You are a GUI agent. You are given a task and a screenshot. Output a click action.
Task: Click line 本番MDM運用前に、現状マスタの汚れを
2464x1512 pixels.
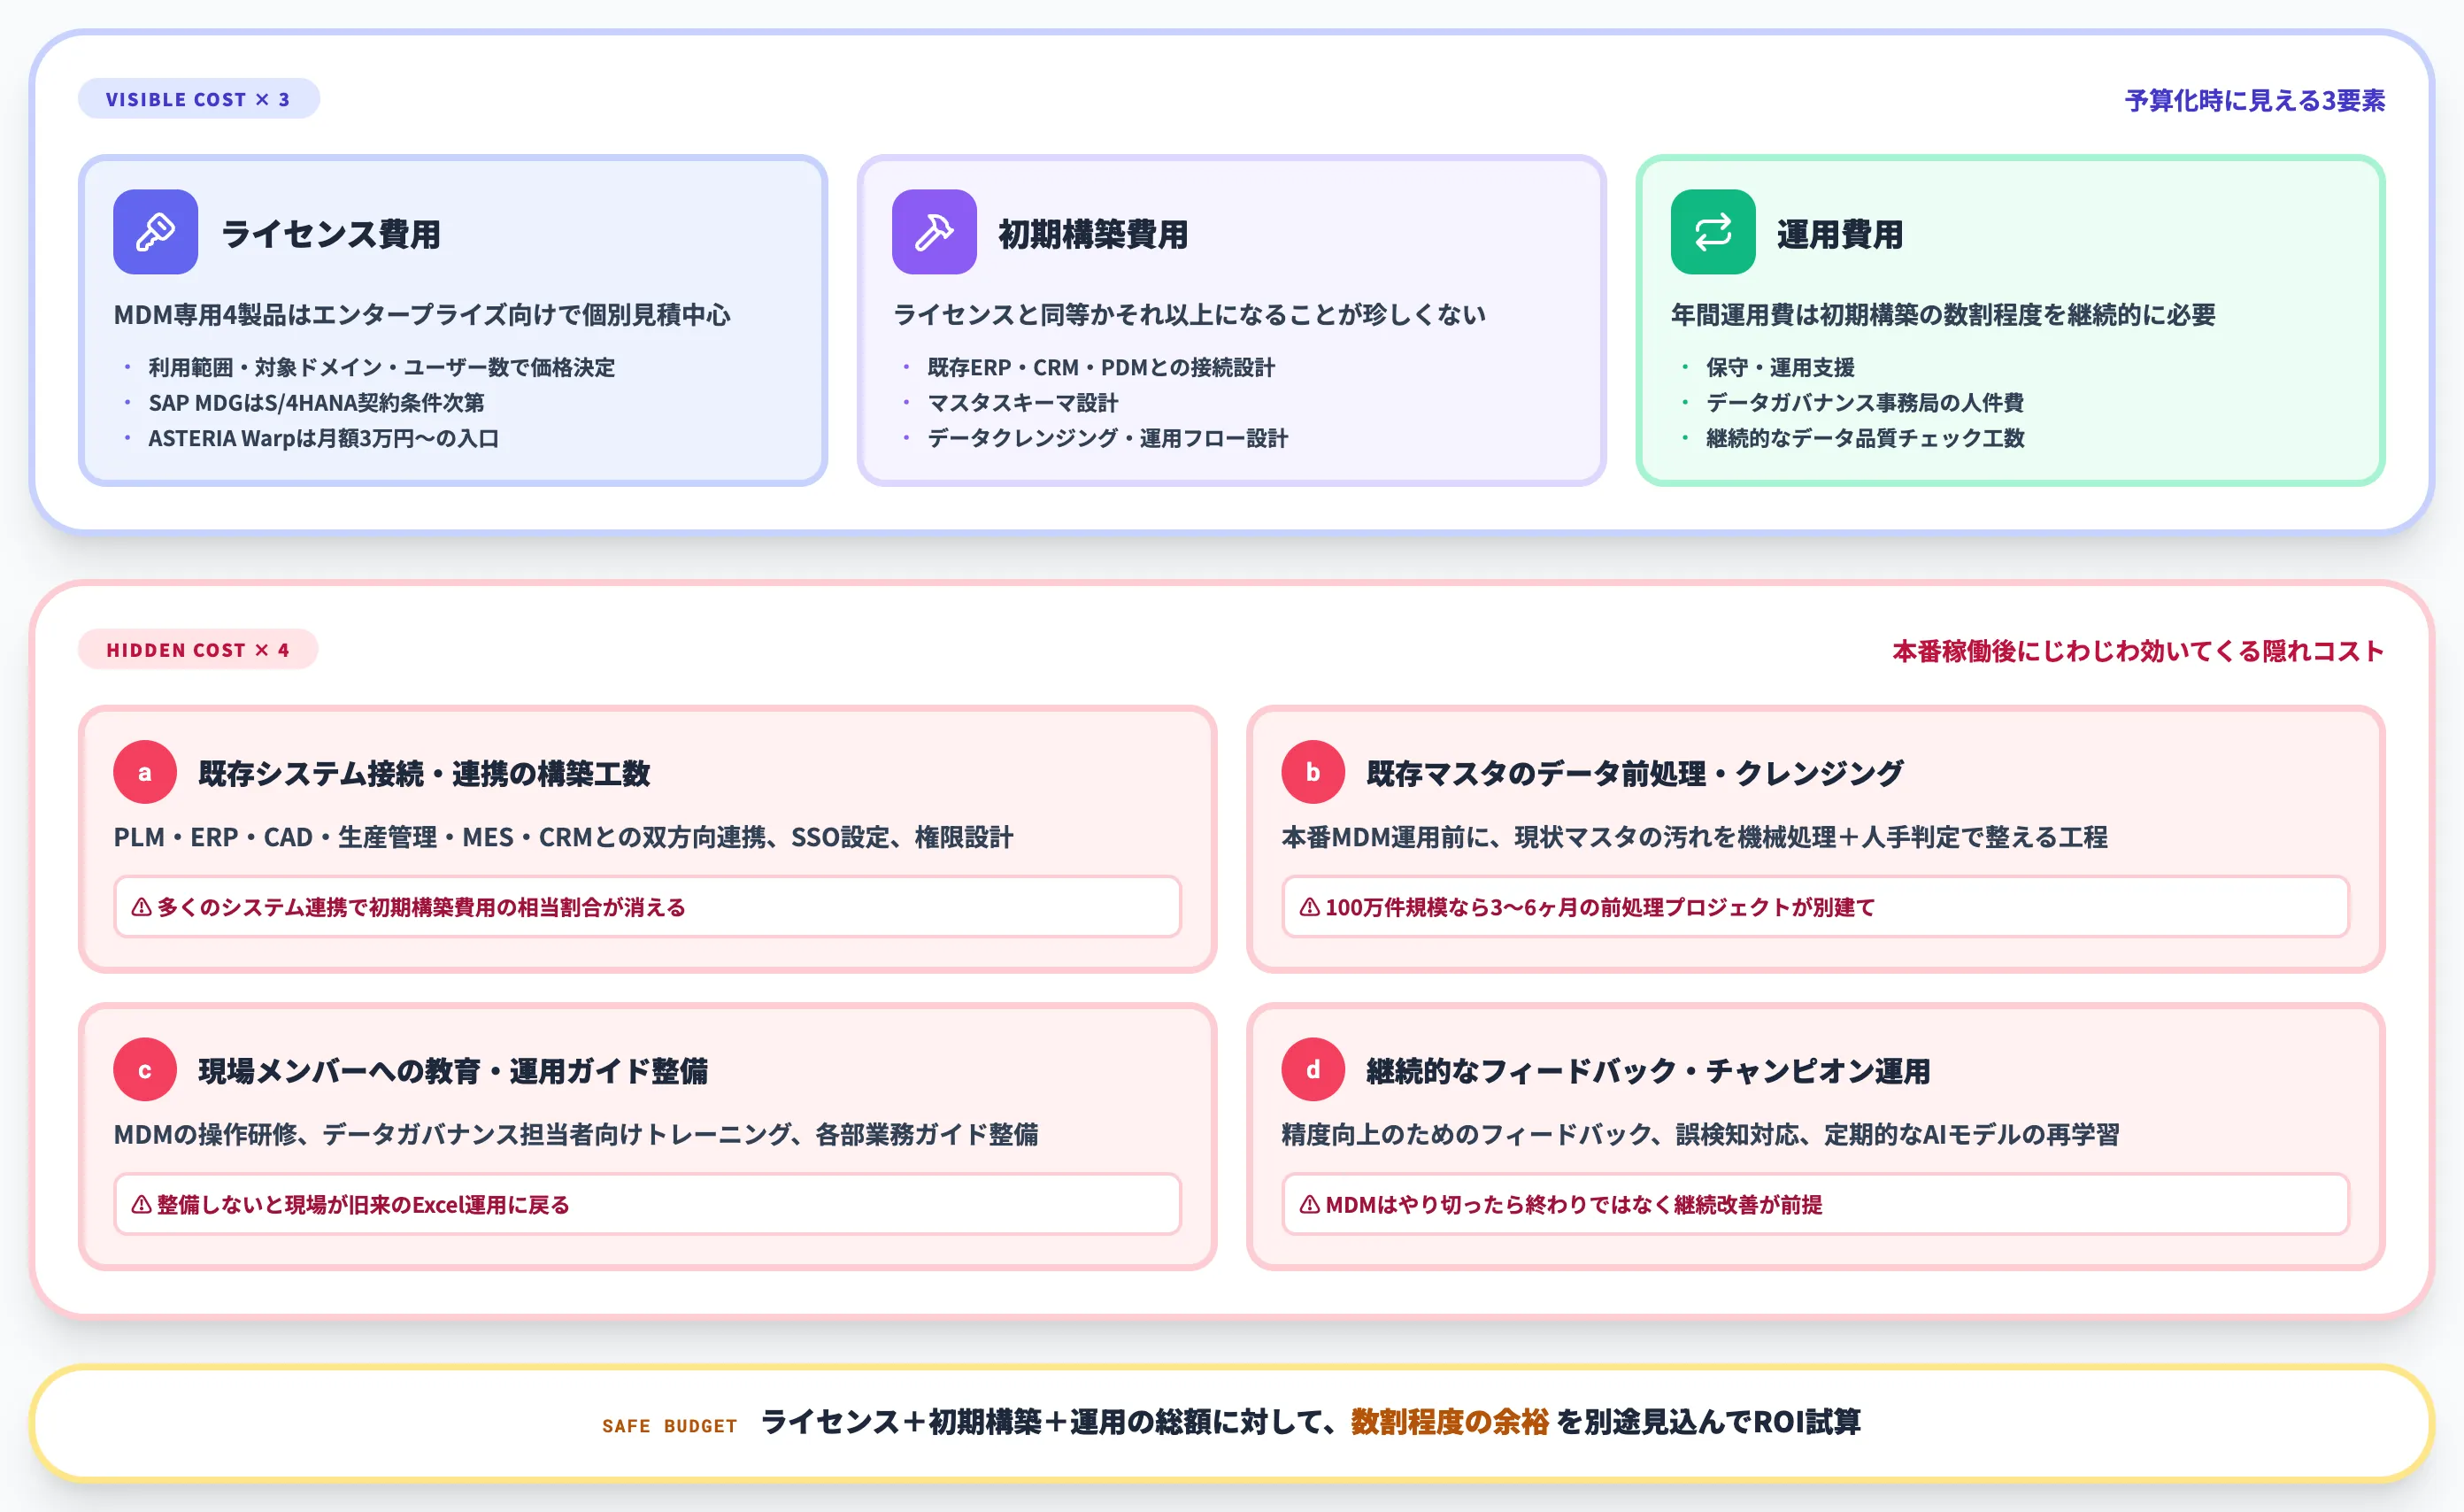[x=1694, y=837]
